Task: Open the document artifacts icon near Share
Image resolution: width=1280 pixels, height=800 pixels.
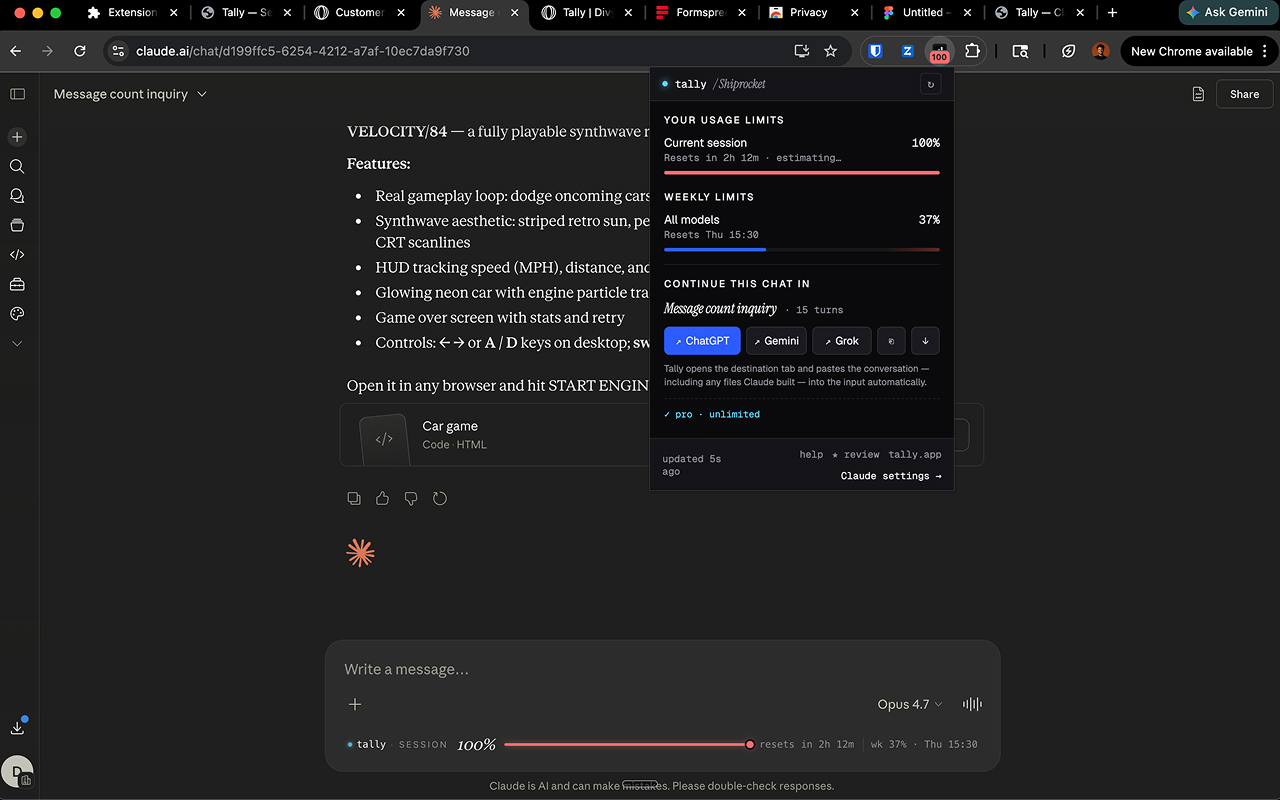Action: pyautogui.click(x=1198, y=94)
